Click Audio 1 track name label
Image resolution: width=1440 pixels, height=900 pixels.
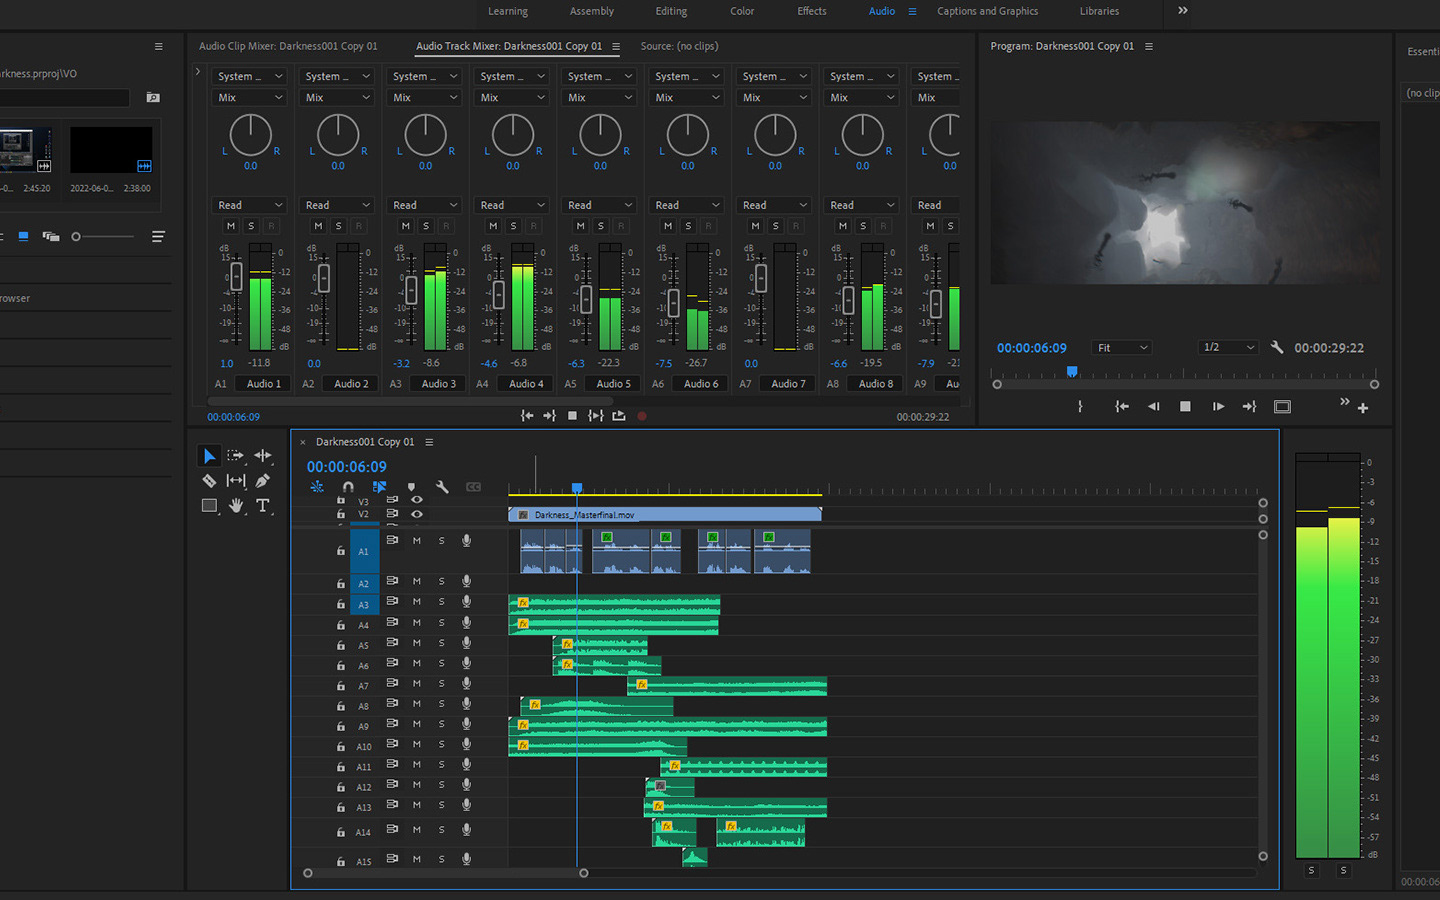(x=264, y=383)
